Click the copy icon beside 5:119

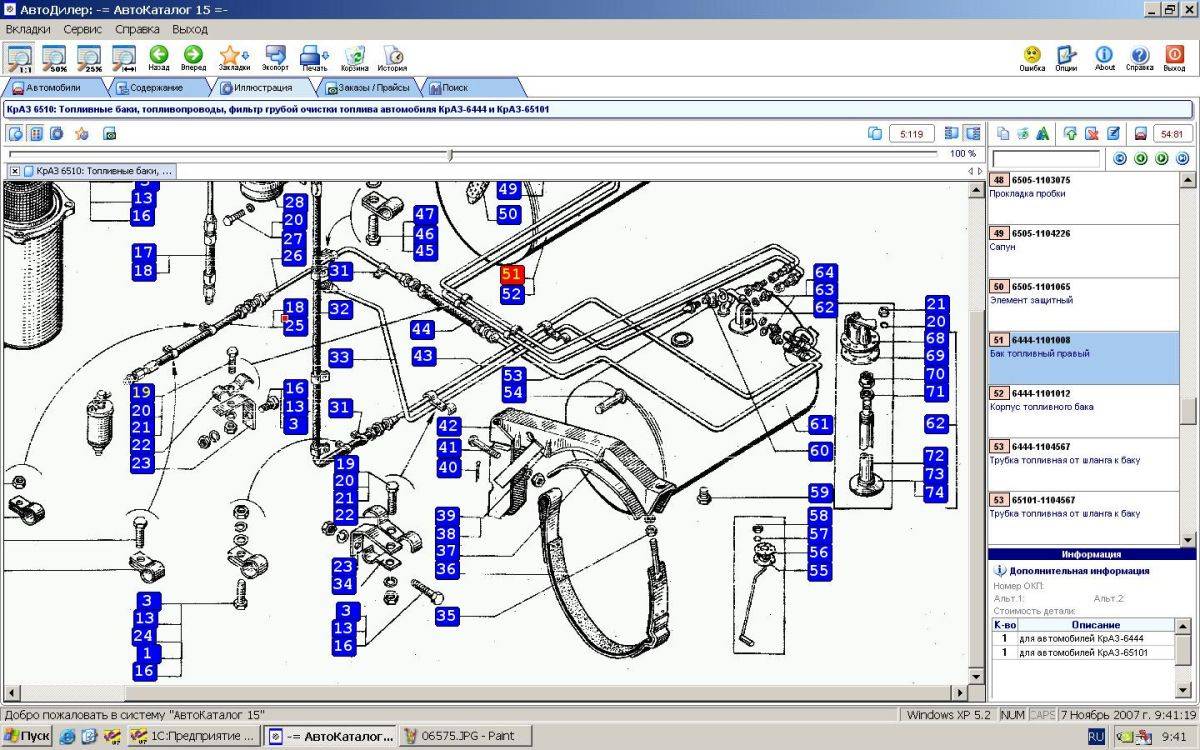tap(875, 133)
